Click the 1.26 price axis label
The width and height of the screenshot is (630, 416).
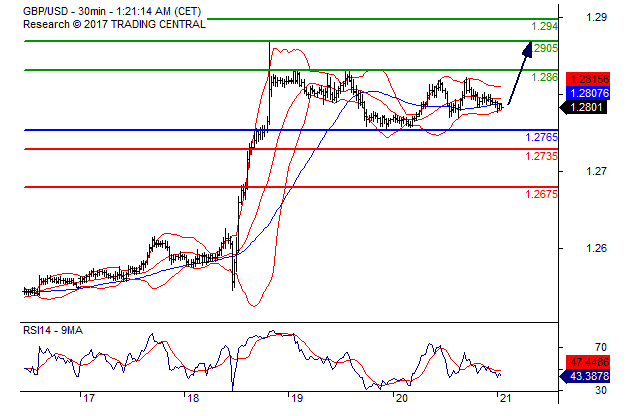pyautogui.click(x=597, y=248)
